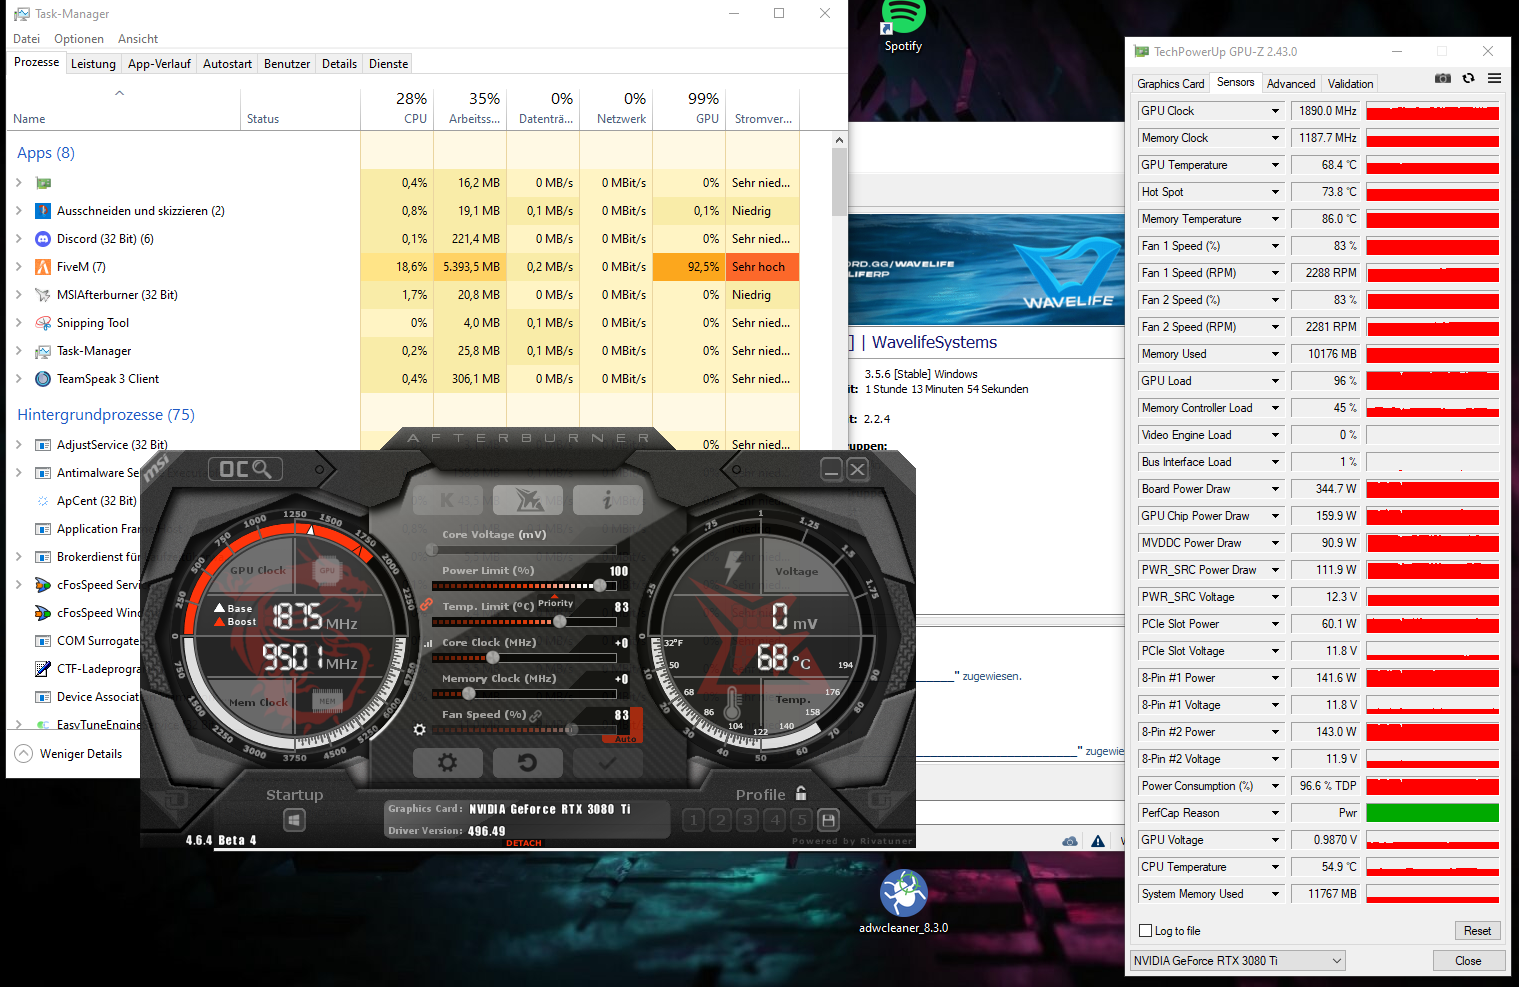
Task: Click the Discord icon in the Task-Manager list
Action: pyautogui.click(x=43, y=239)
